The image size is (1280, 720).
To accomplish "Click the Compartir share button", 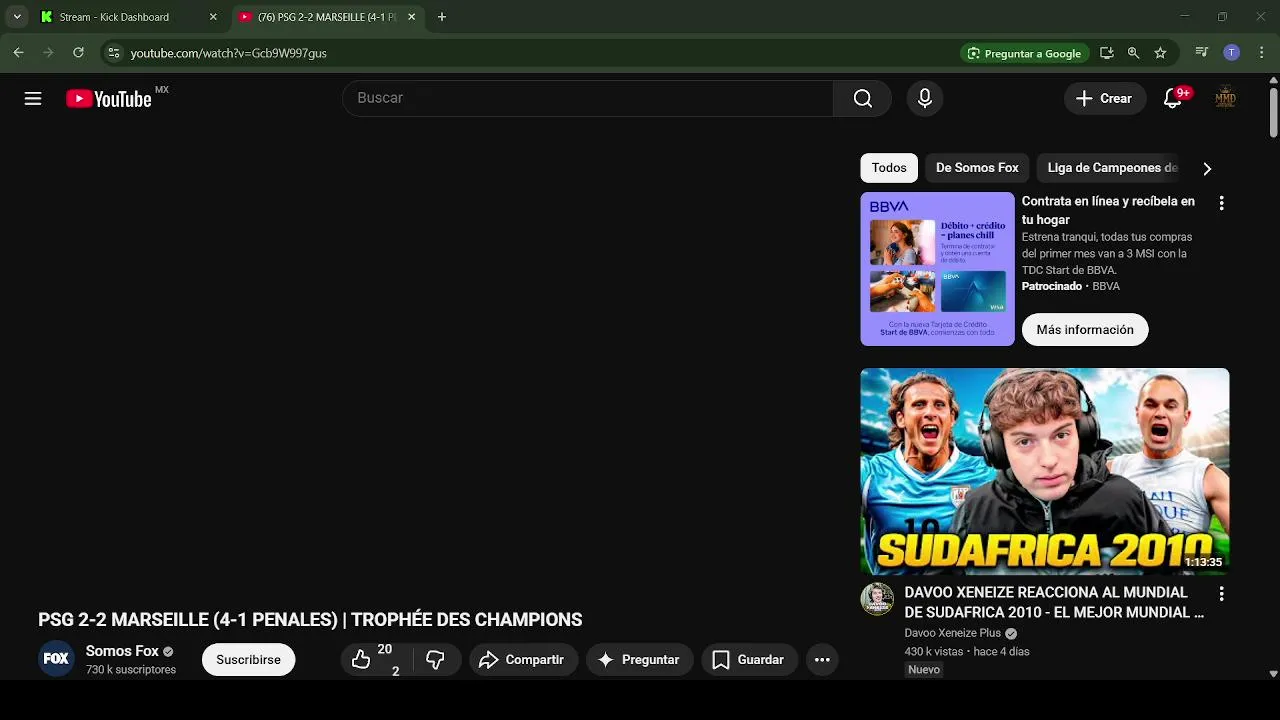I will 522,660.
